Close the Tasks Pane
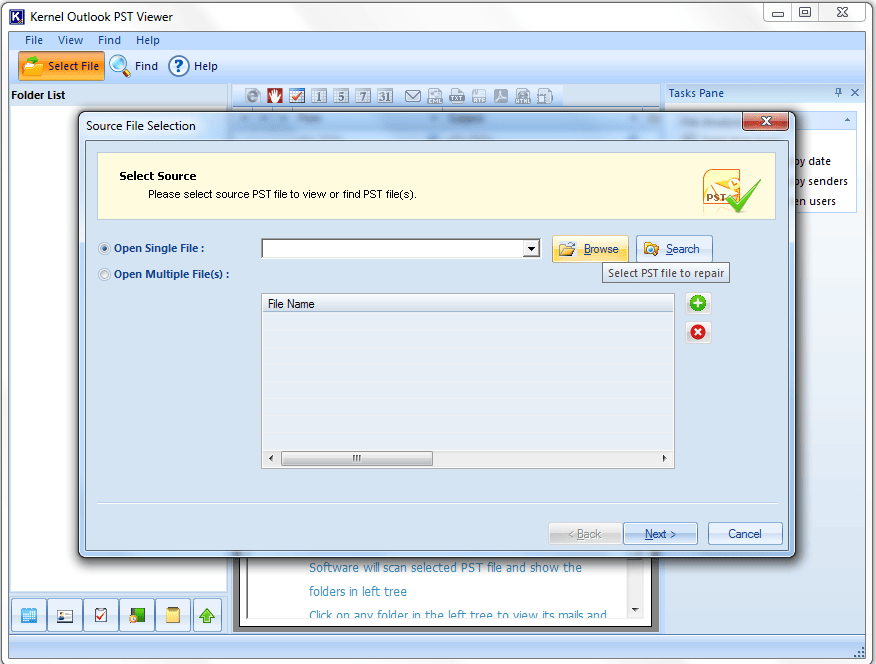This screenshot has height=664, width=876. pos(855,93)
